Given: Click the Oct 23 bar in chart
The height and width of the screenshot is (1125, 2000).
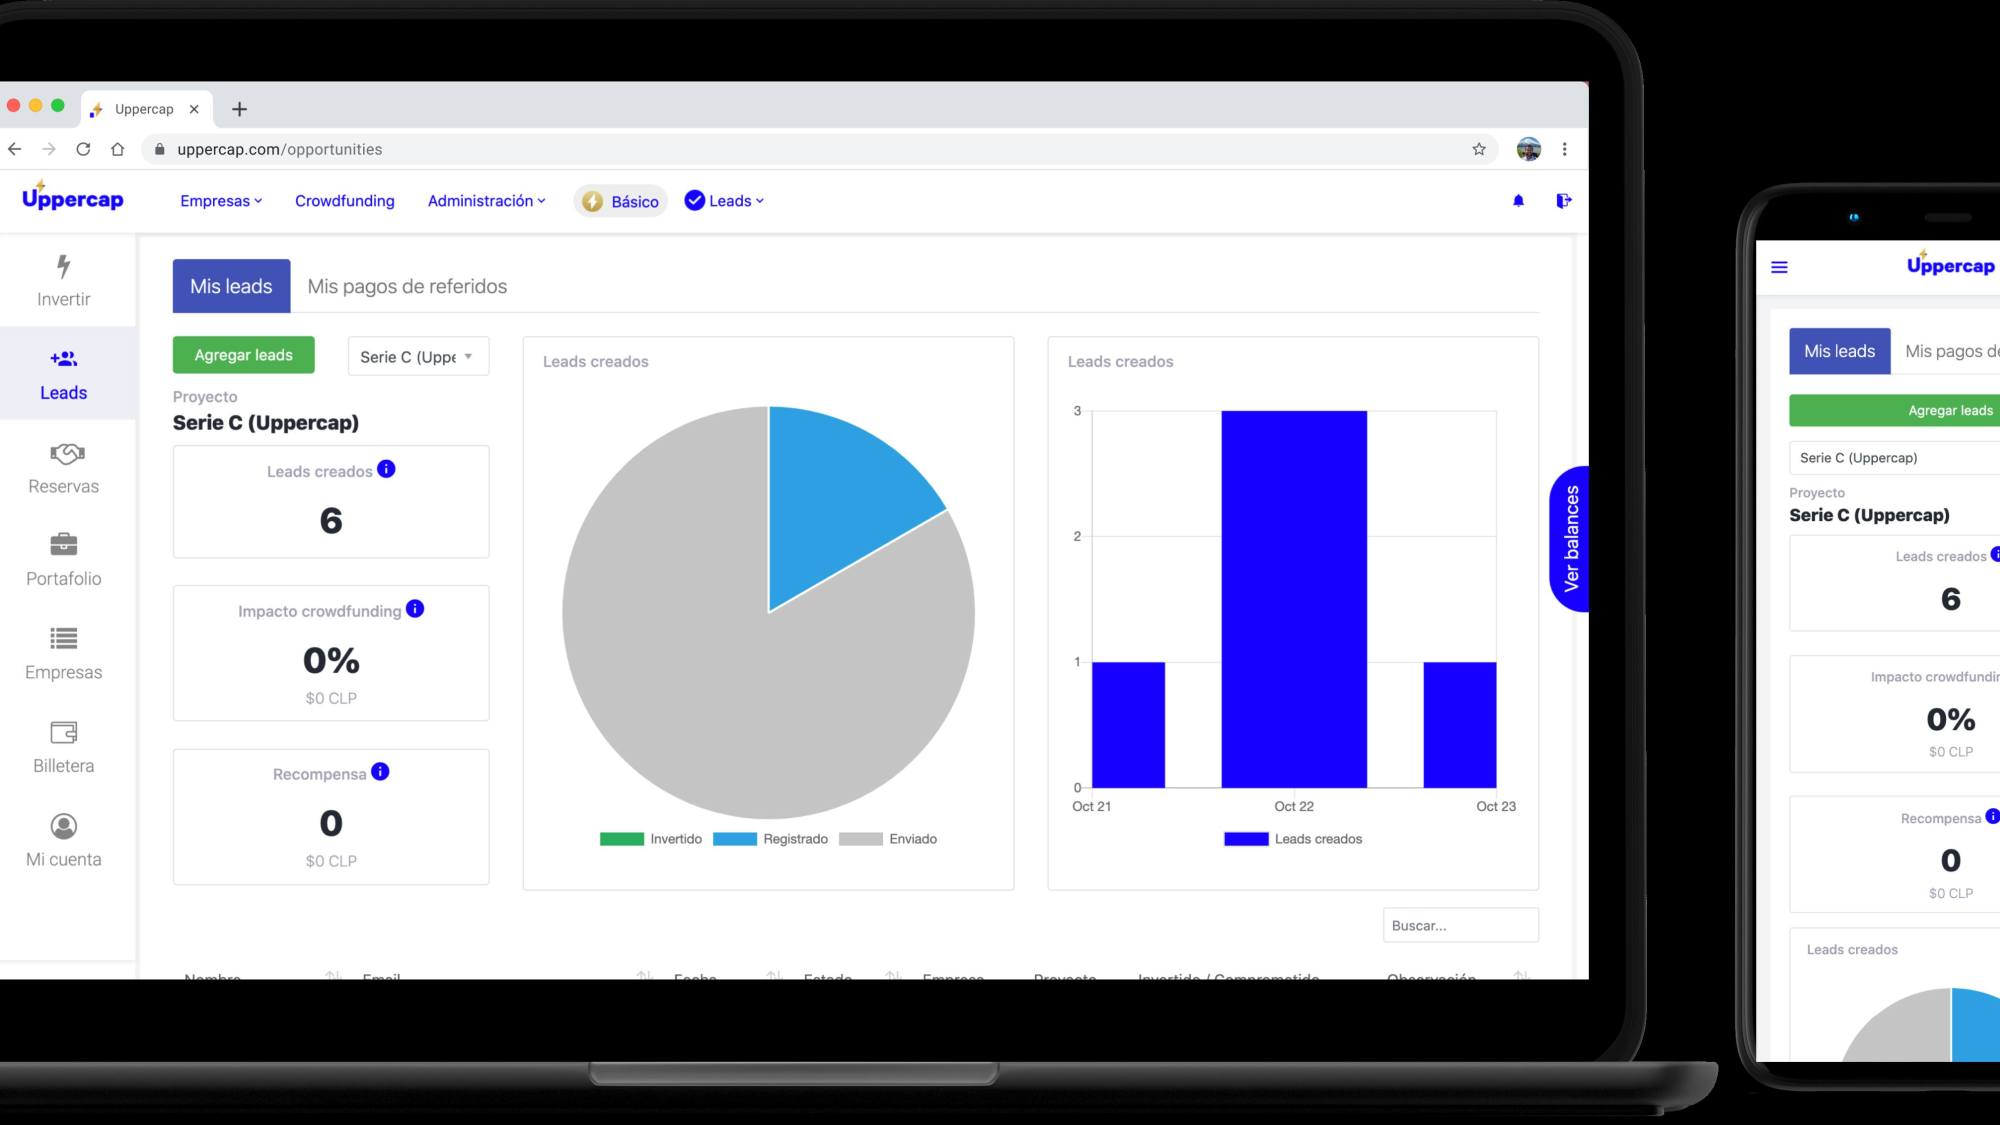Looking at the screenshot, I should tap(1460, 725).
